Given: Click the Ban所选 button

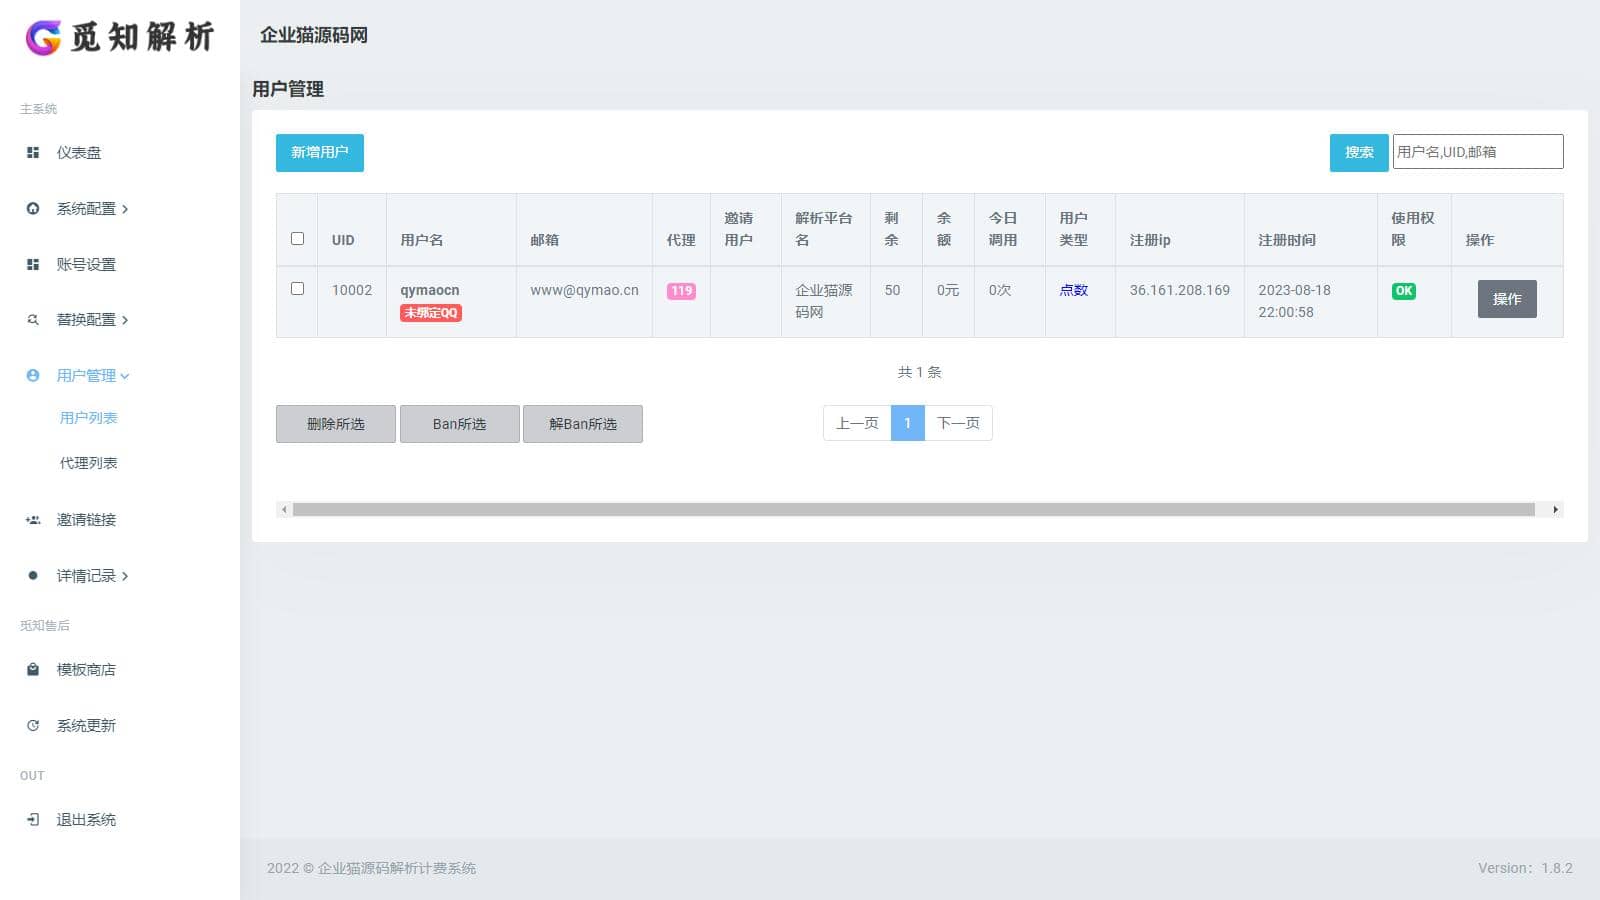Looking at the screenshot, I should click(459, 424).
